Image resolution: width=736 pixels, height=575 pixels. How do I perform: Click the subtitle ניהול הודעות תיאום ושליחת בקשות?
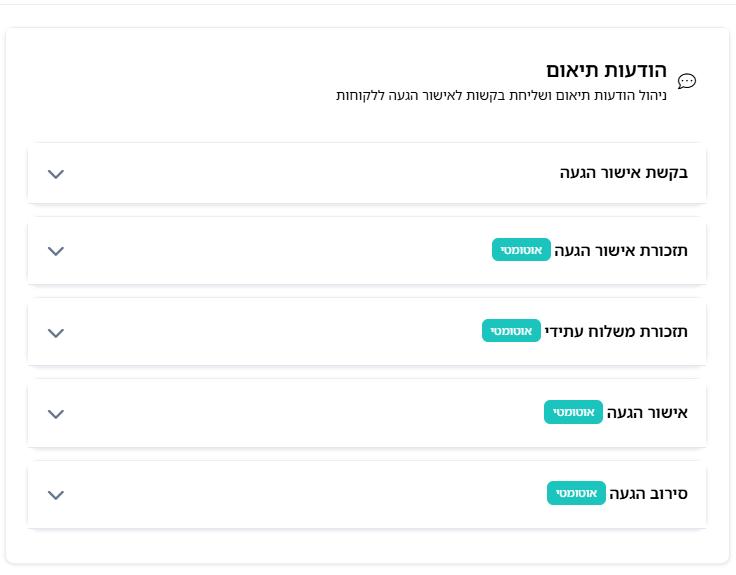[x=501, y=96]
